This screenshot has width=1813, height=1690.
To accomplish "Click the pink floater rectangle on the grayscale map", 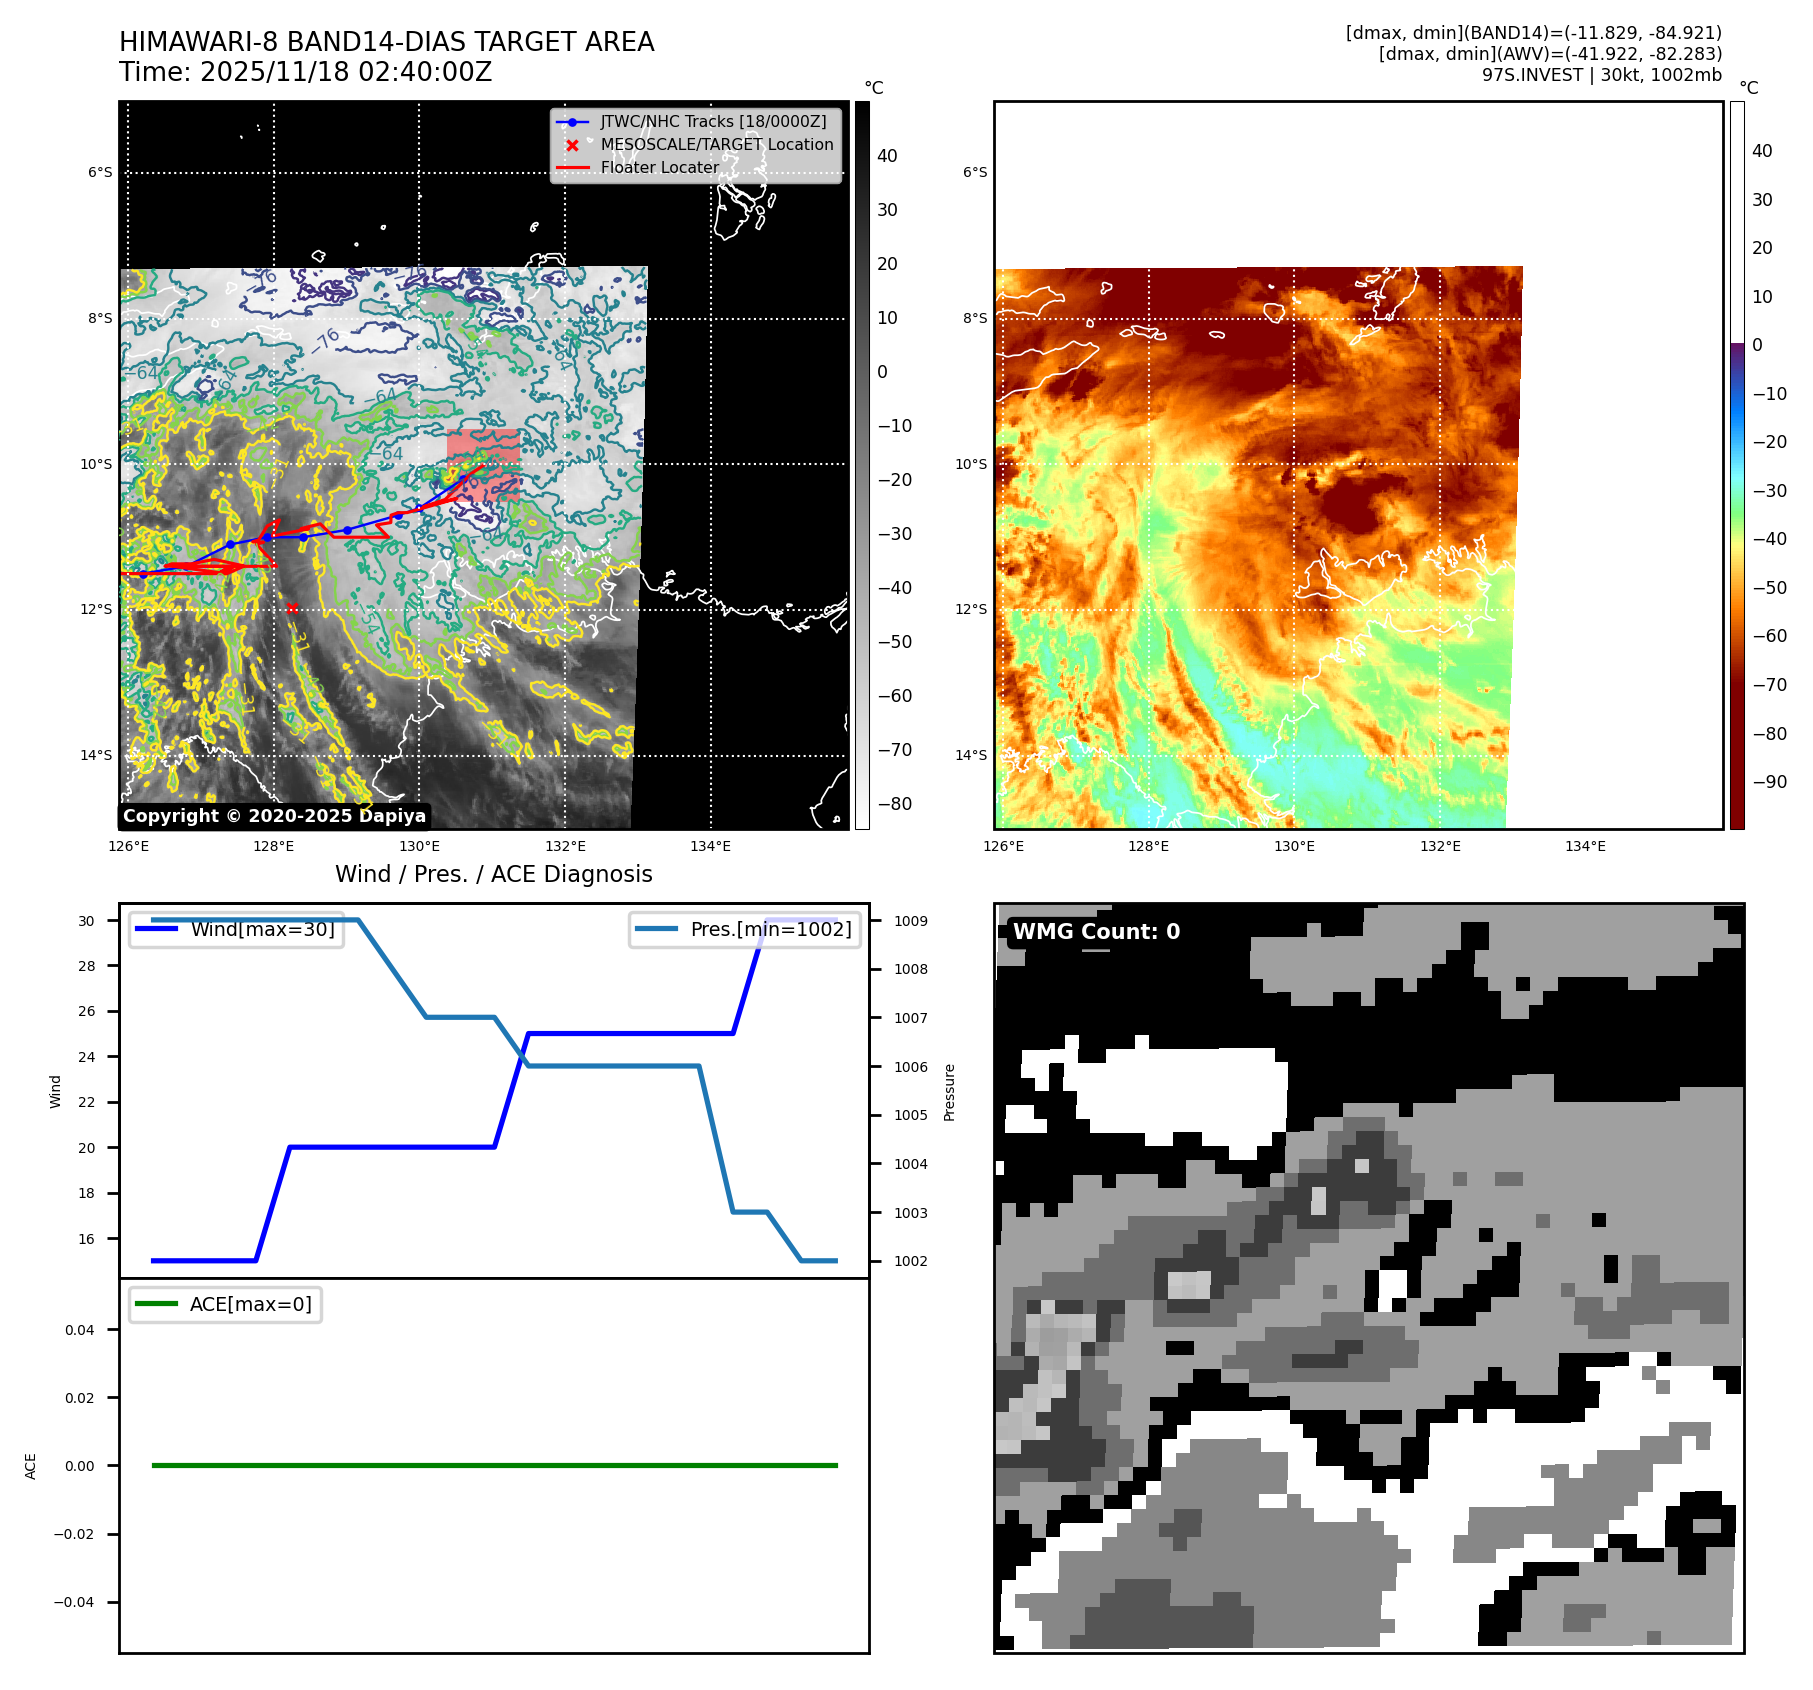I will click(484, 465).
